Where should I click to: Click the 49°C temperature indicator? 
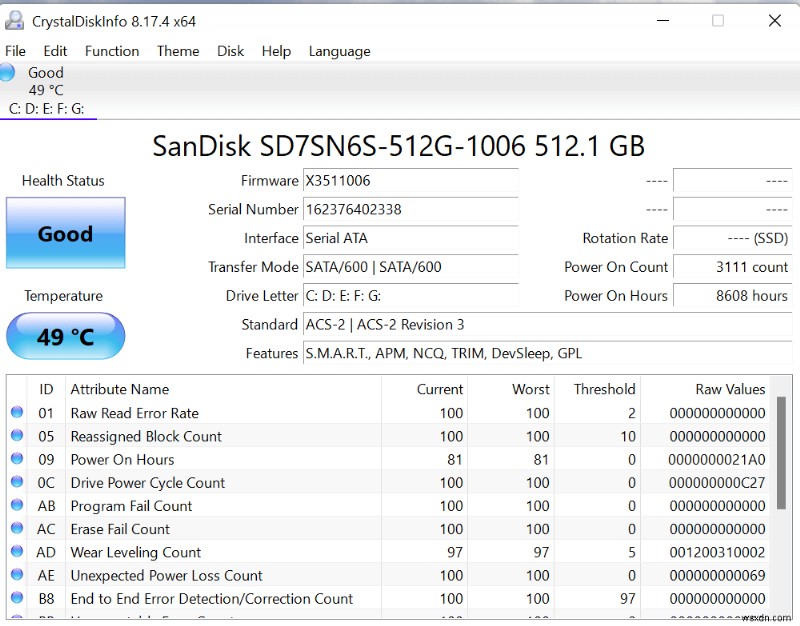pyautogui.click(x=65, y=337)
